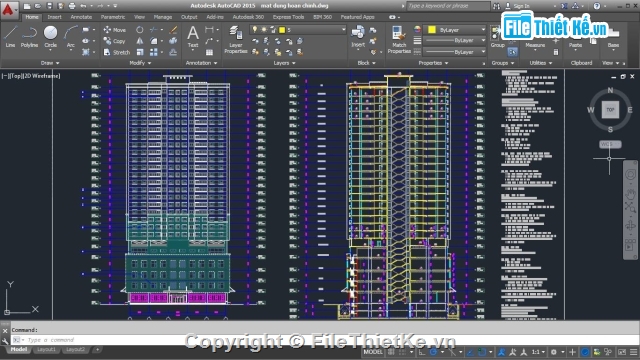The height and width of the screenshot is (360, 640).
Task: Select the Polyline tool
Action: pos(29,36)
